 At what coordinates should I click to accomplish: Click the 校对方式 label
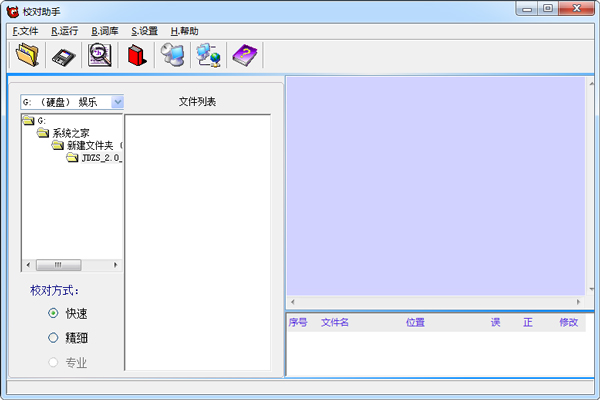pyautogui.click(x=54, y=291)
